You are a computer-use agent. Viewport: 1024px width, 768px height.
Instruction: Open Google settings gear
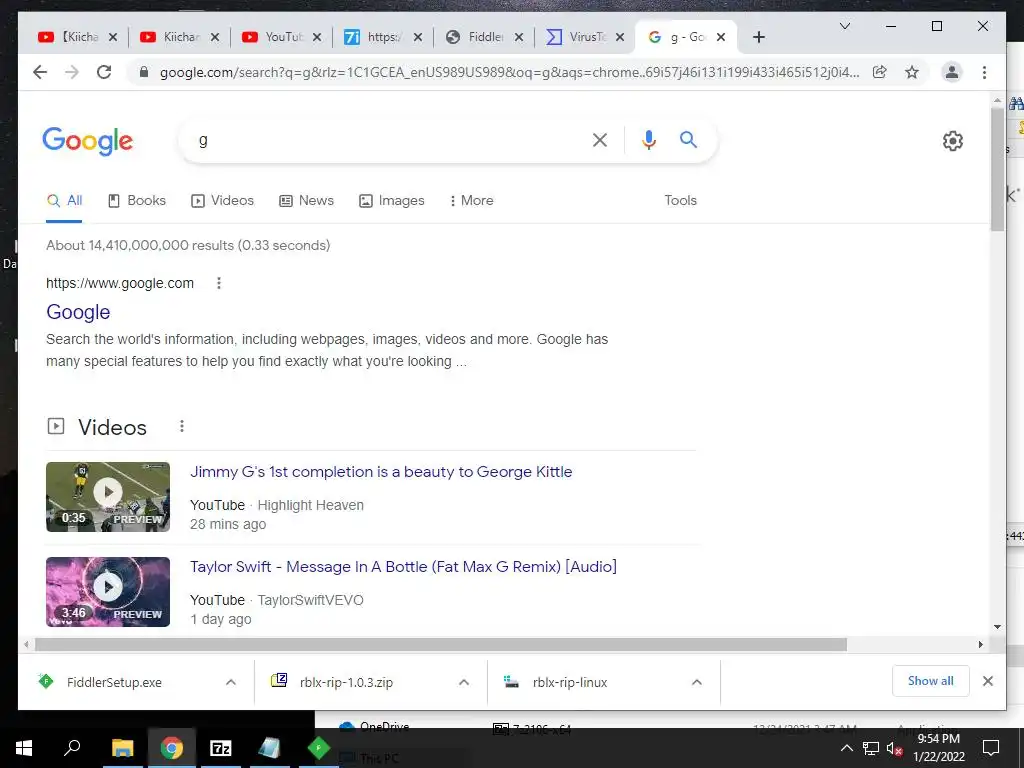coord(953,140)
